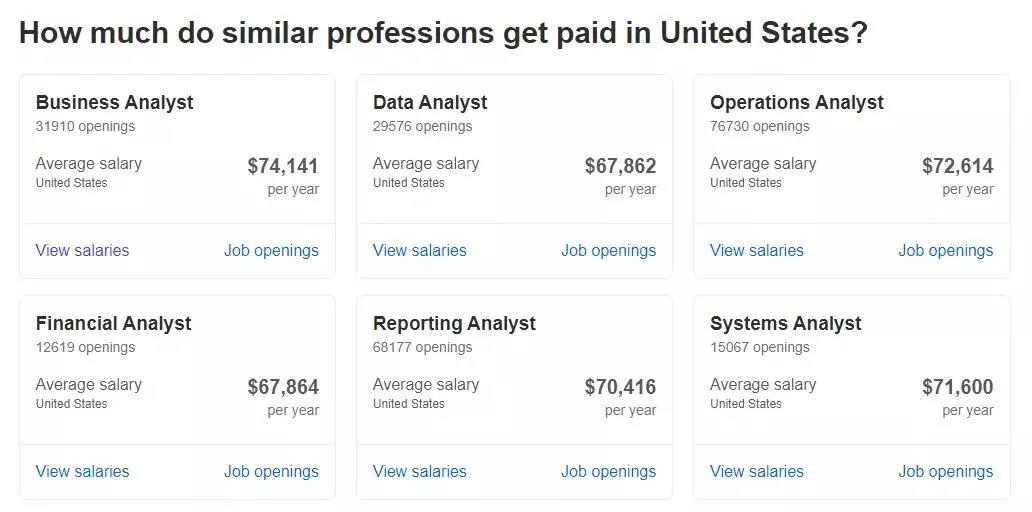View salaries for Reporting Analyst
This screenshot has width=1032, height=512.
click(419, 472)
